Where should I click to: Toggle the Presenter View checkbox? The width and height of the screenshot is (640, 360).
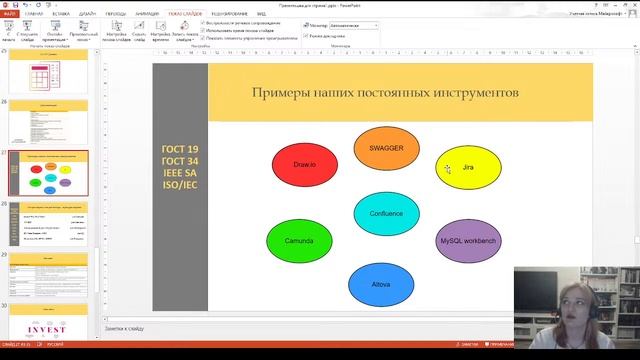[306, 36]
